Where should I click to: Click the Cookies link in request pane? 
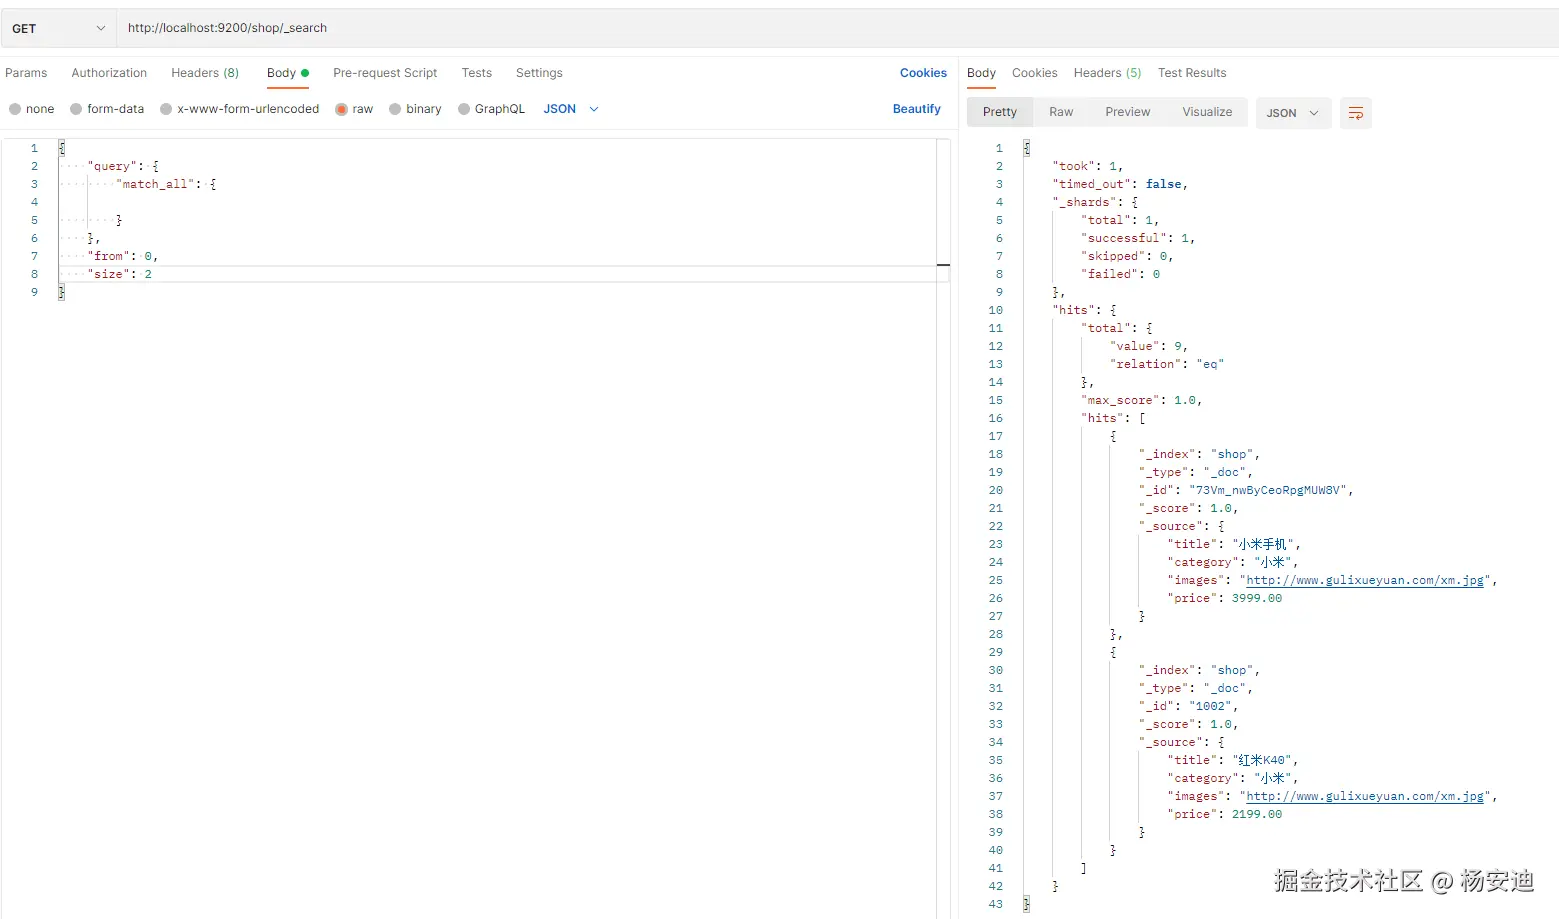pyautogui.click(x=923, y=73)
